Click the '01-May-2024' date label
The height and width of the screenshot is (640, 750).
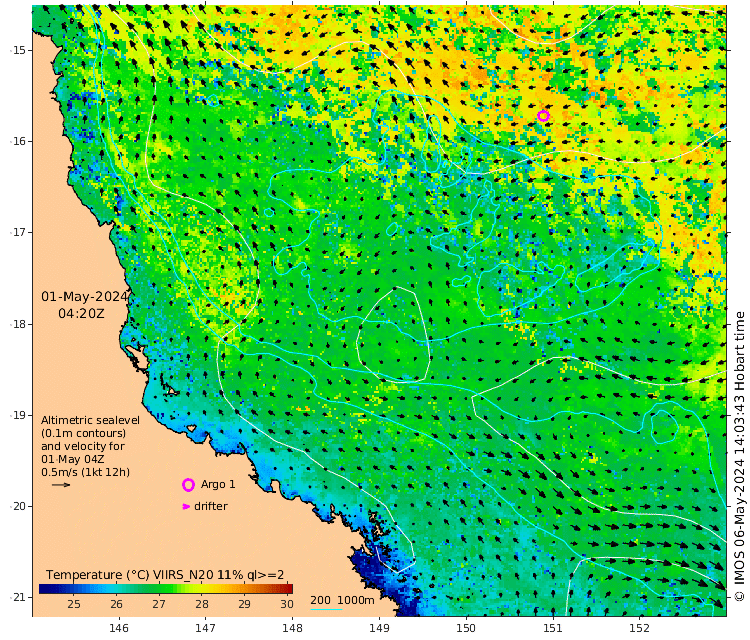pyautogui.click(x=85, y=297)
